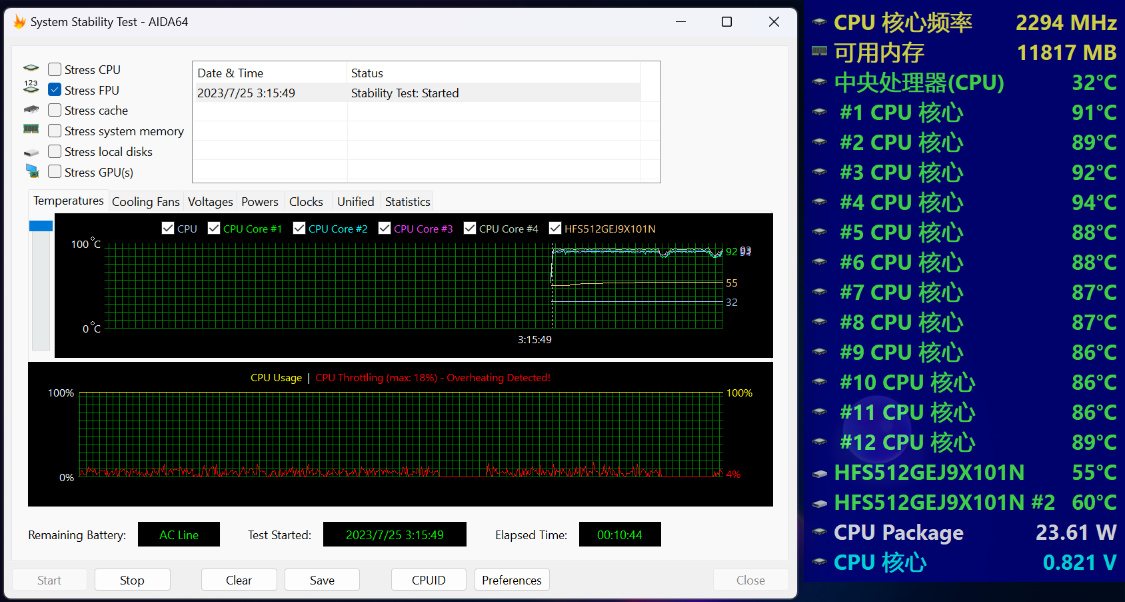Click sensor icon beside #2 CPU 核心
This screenshot has width=1125, height=602.
819,143
